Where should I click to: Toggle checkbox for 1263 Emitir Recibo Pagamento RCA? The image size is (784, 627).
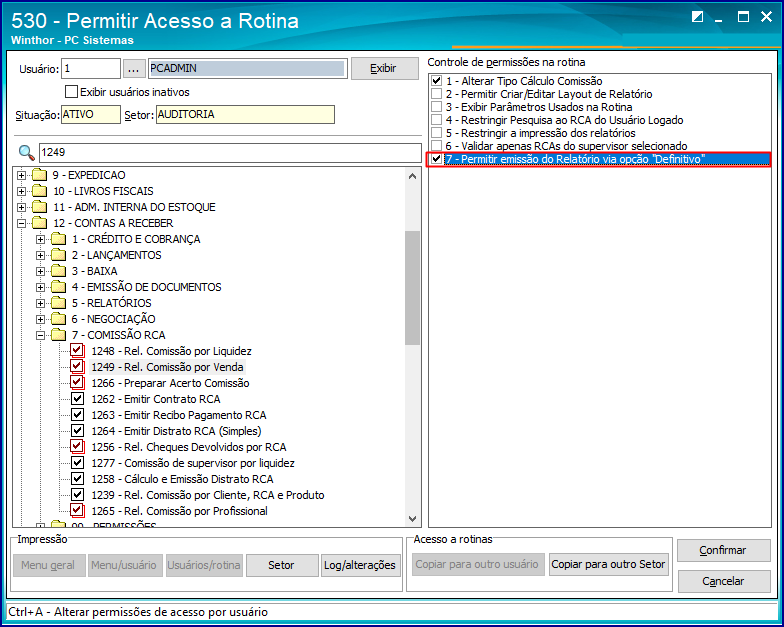77,414
